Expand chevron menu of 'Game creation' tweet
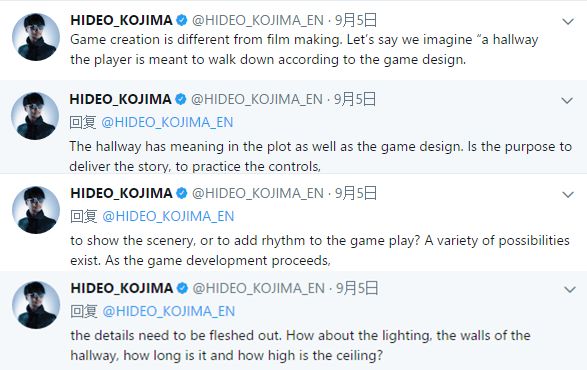 (568, 21)
